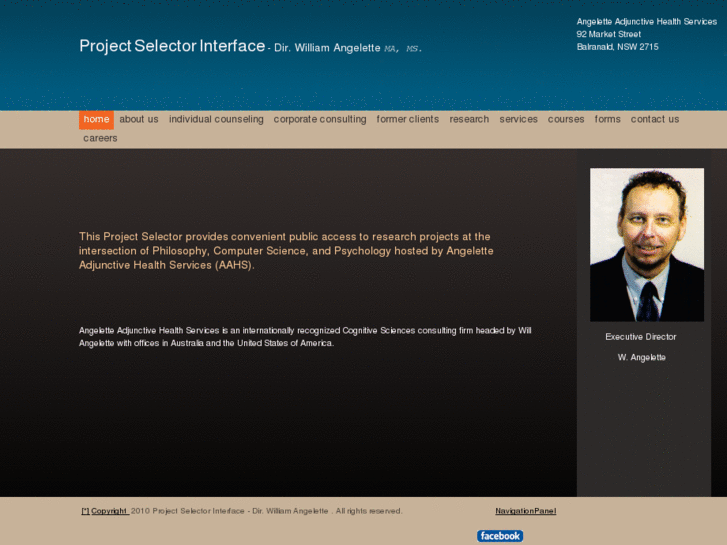Click the Project Selector Interface title
Screen dimensions: 727x545
click(x=172, y=46)
